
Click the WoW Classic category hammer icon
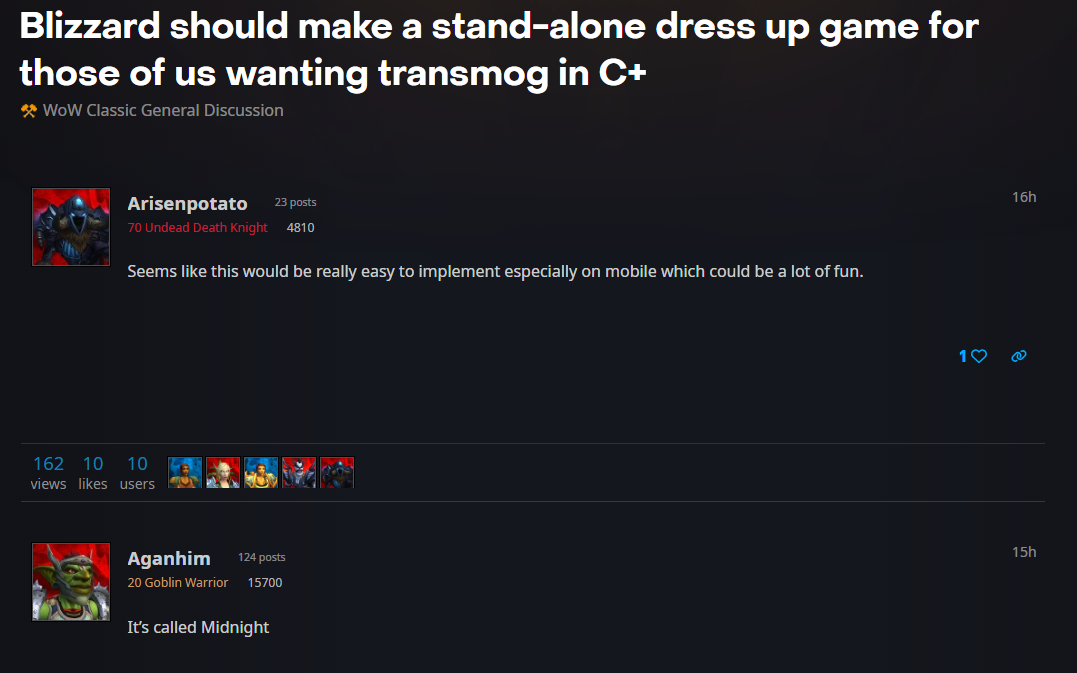click(28, 111)
